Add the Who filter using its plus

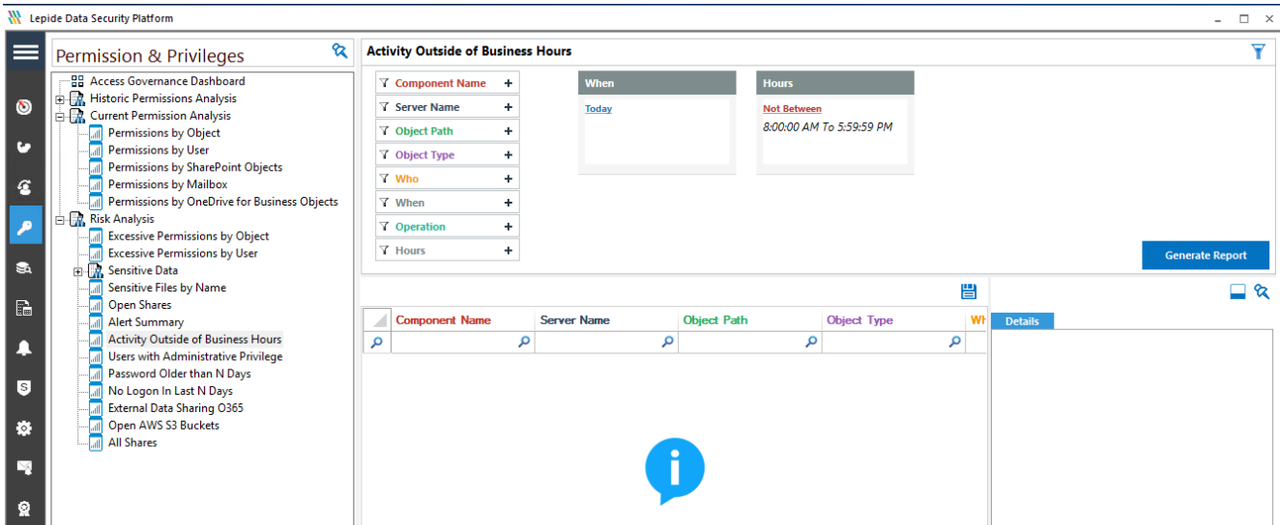point(508,179)
